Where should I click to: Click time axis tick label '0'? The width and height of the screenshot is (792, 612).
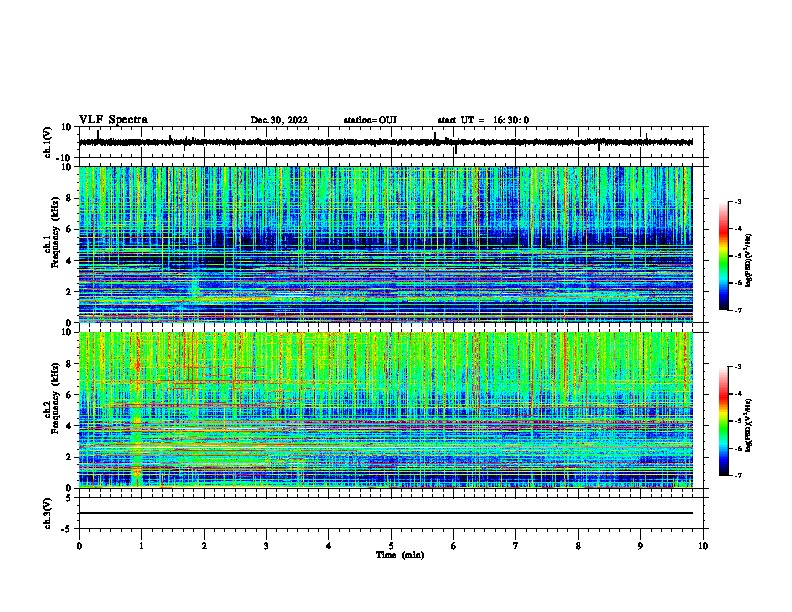pos(79,546)
